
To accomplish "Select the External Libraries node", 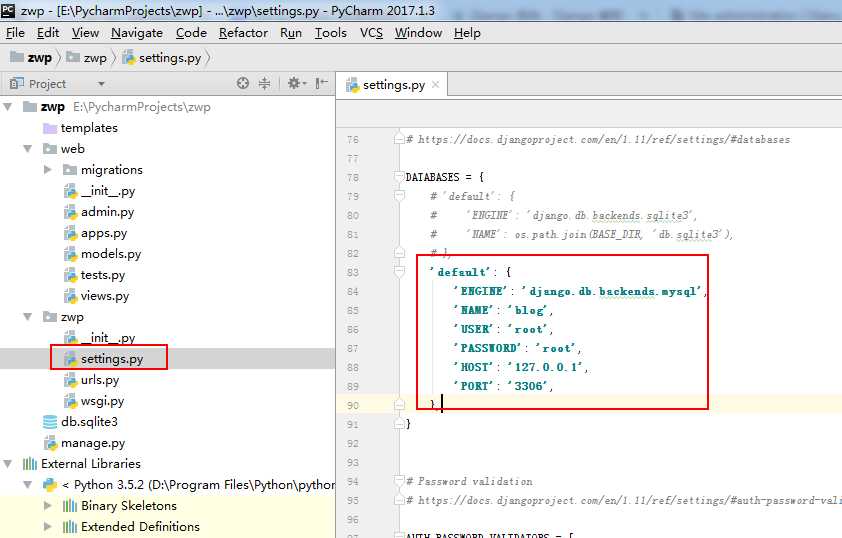I will tap(82, 463).
